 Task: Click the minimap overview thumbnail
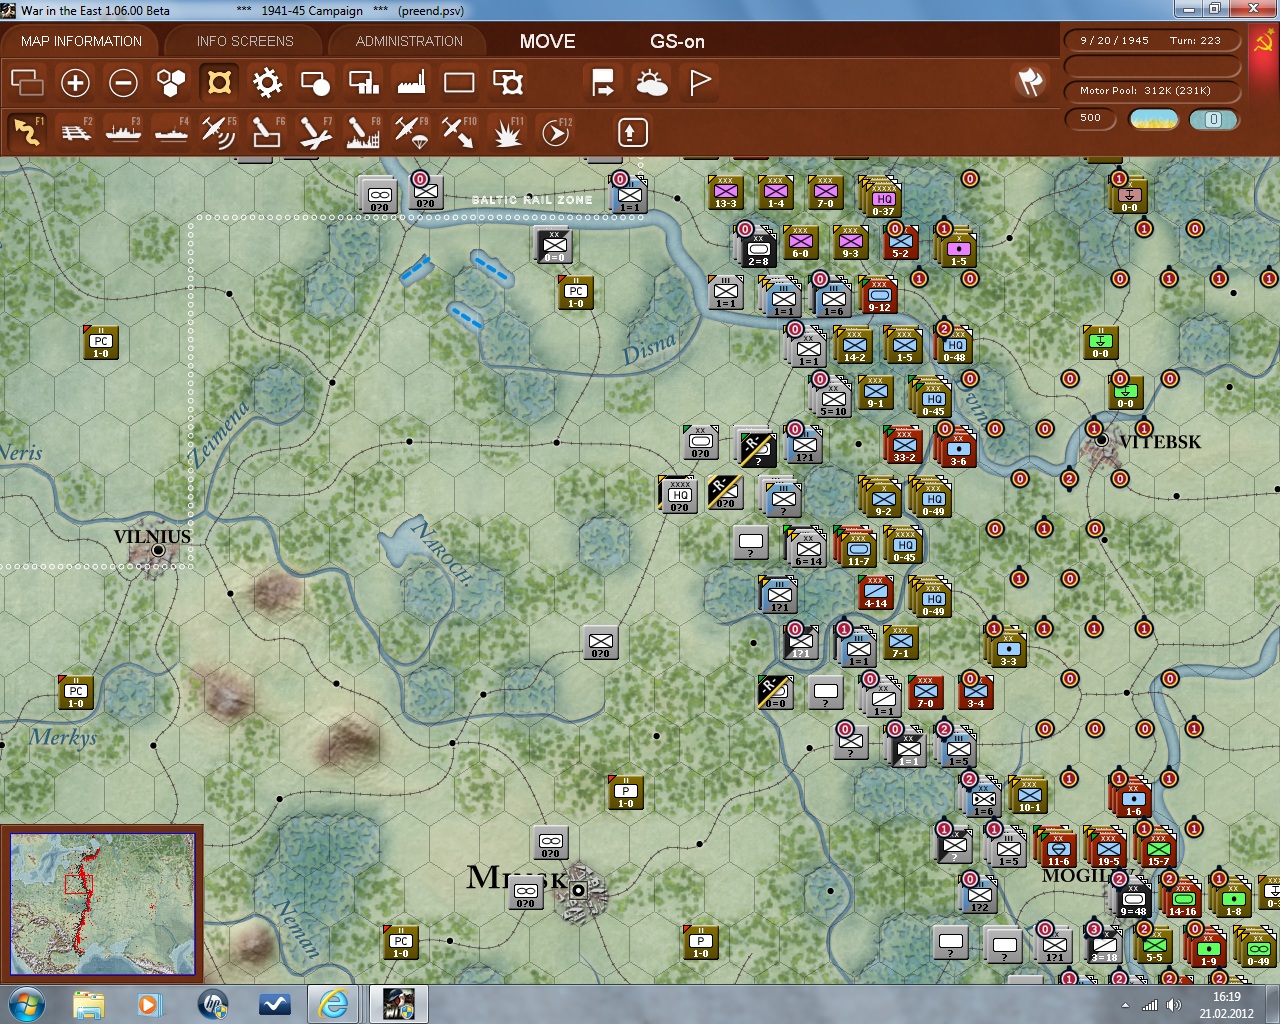[x=102, y=903]
